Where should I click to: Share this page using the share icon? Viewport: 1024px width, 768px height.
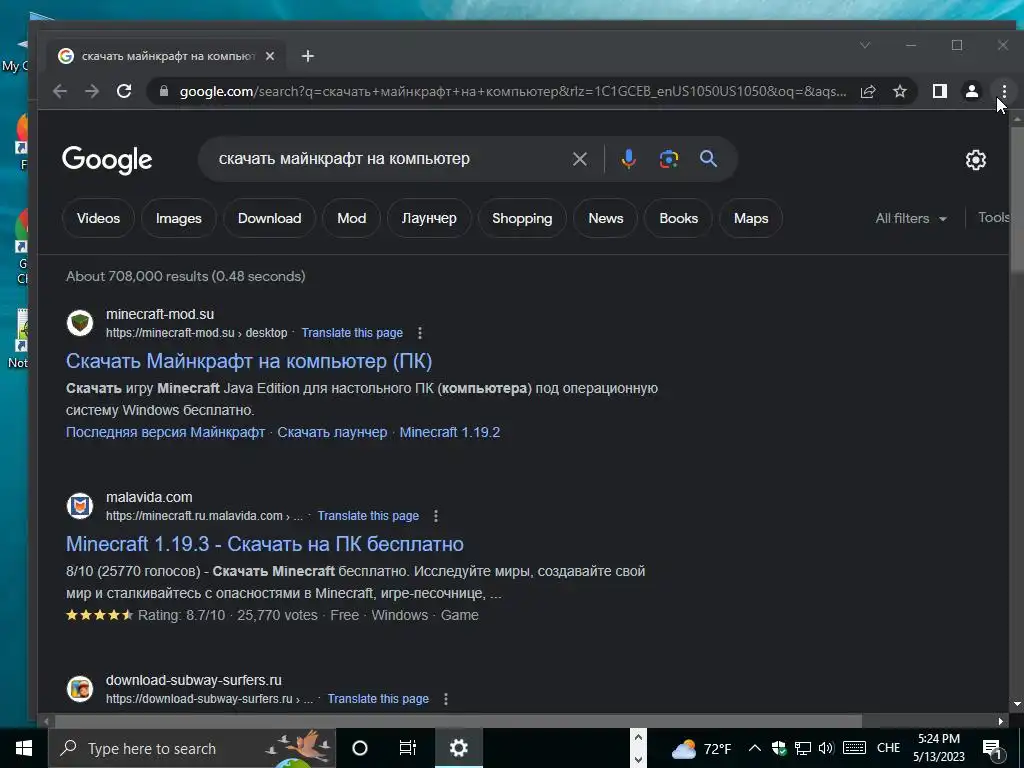coord(868,91)
